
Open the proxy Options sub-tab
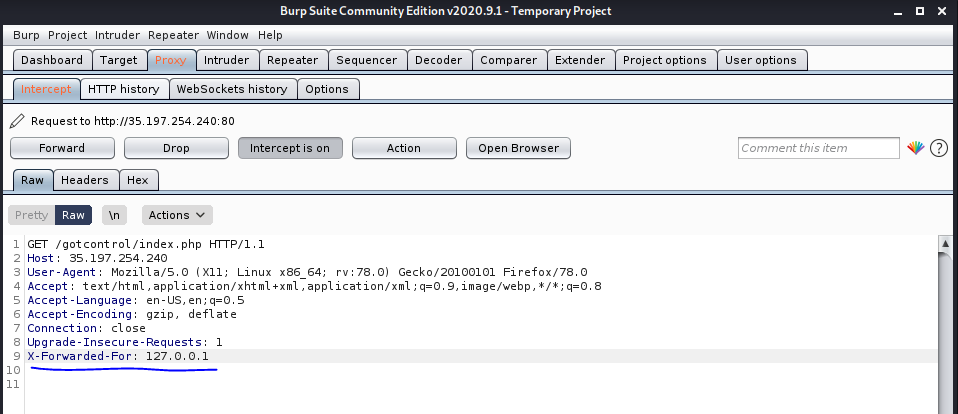[327, 89]
